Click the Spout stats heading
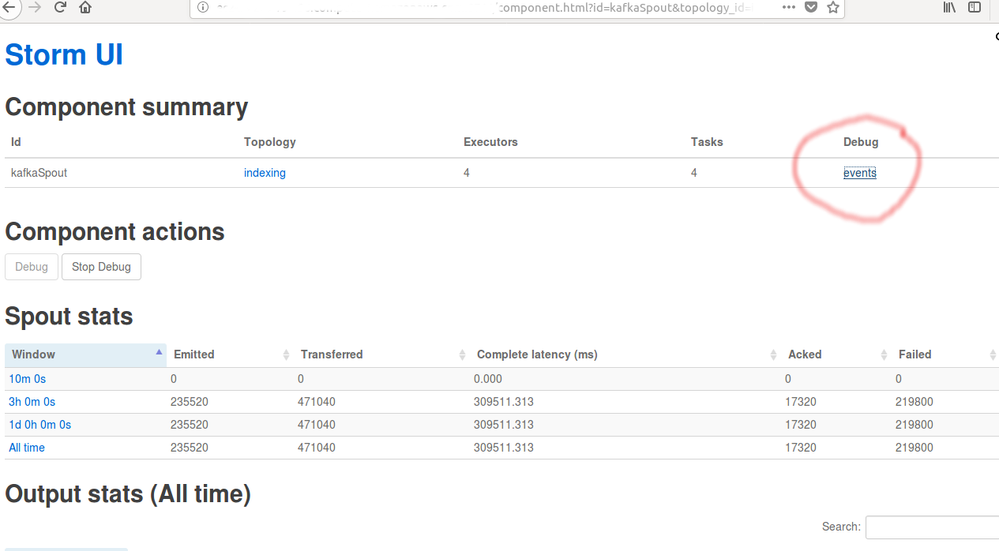Image resolution: width=999 pixels, height=551 pixels. pos(69,317)
